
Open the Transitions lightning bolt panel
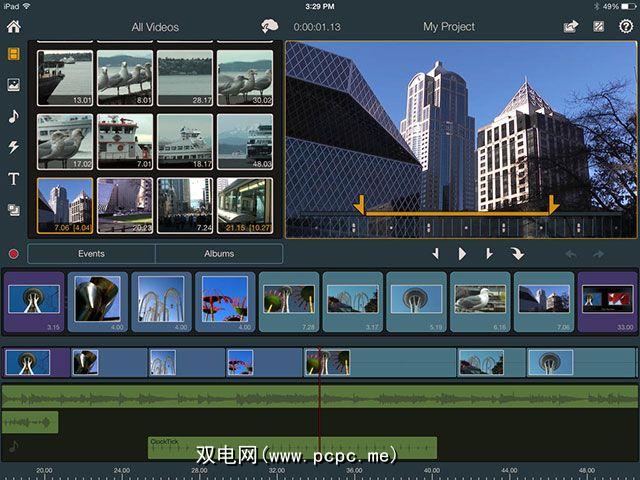pos(14,147)
